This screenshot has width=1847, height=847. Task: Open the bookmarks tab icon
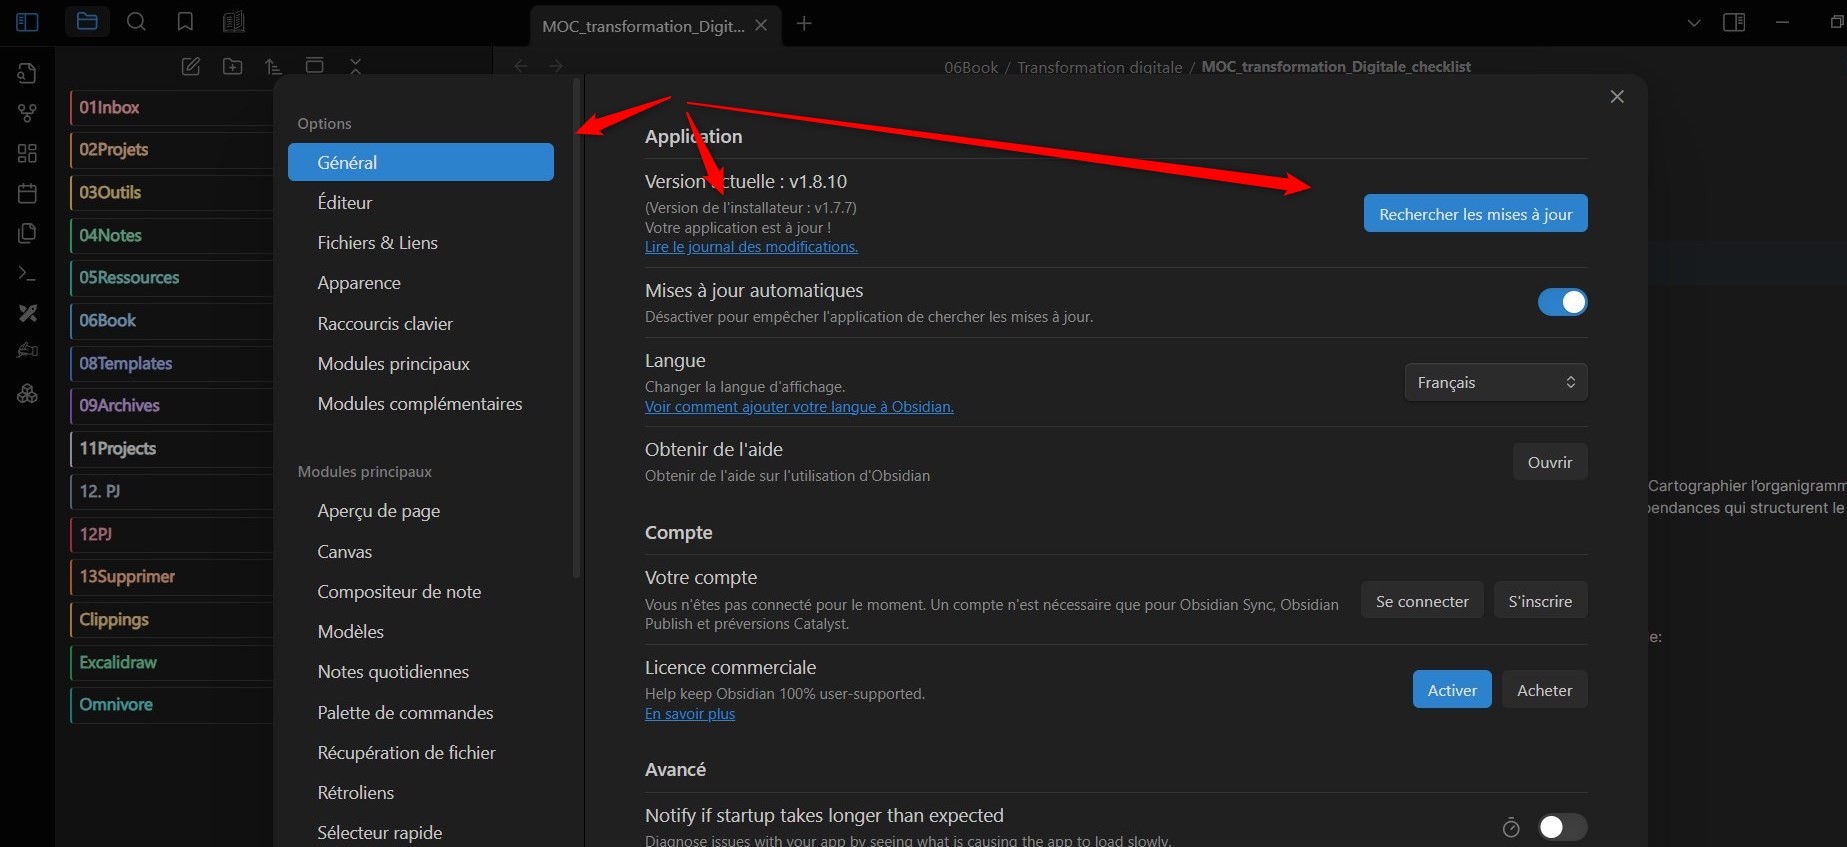(185, 22)
